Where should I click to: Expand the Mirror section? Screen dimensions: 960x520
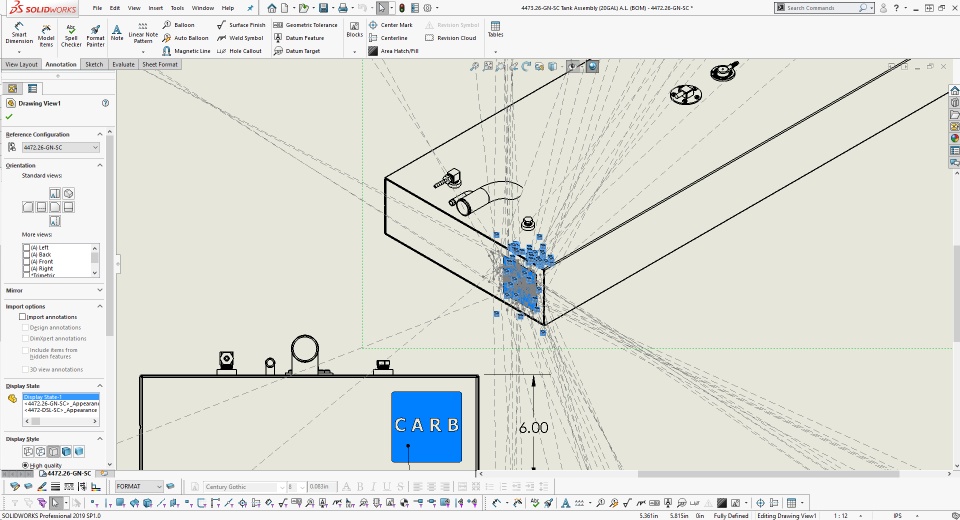100,290
